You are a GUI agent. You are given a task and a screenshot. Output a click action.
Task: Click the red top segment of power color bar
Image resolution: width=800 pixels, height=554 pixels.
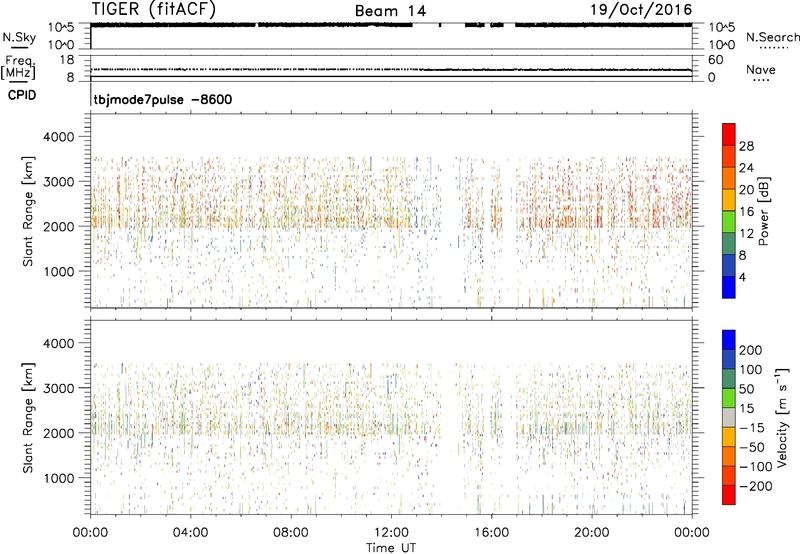(729, 134)
